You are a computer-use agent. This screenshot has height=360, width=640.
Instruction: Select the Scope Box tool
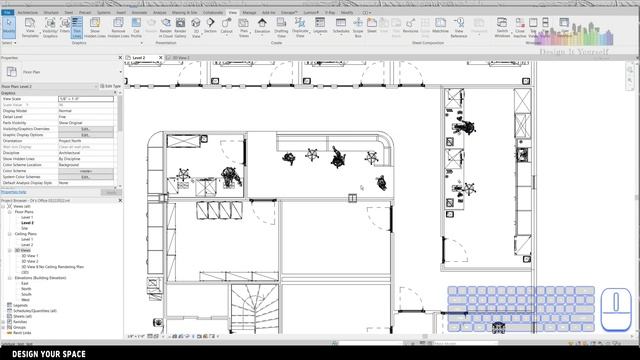358,27
